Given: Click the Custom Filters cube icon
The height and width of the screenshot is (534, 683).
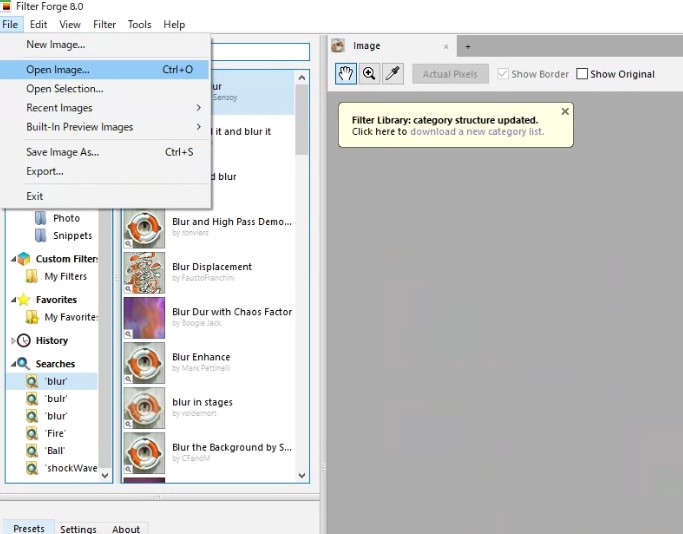Looking at the screenshot, I should [24, 259].
